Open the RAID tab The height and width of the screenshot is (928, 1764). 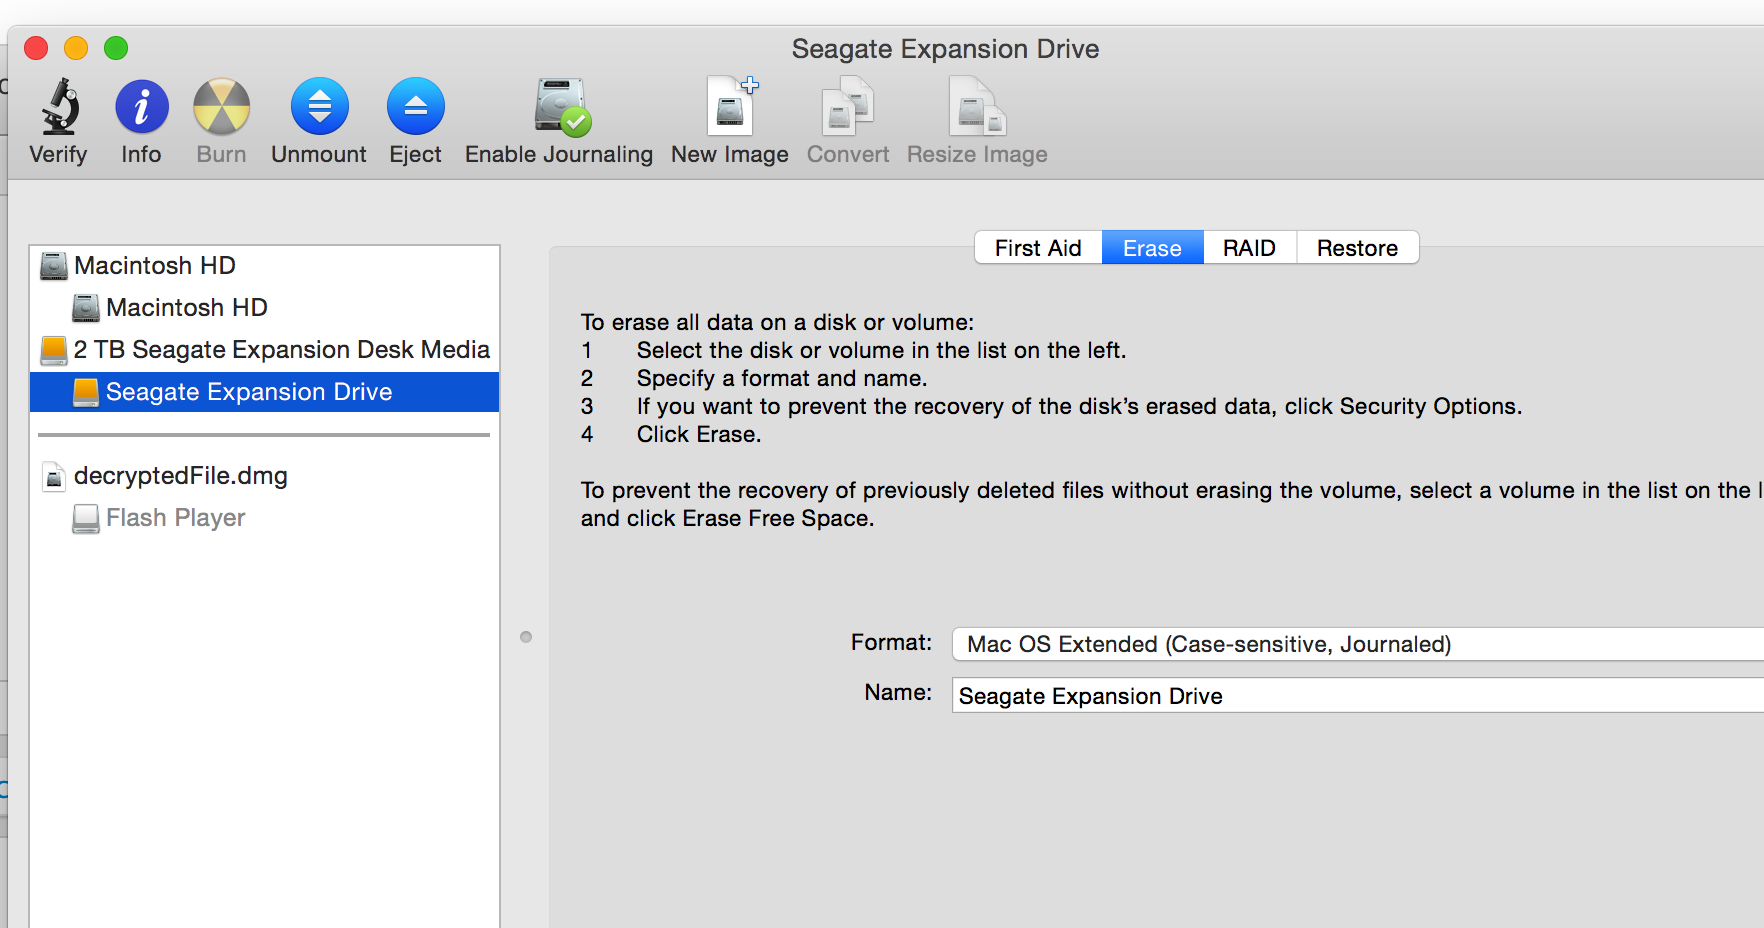pos(1249,248)
